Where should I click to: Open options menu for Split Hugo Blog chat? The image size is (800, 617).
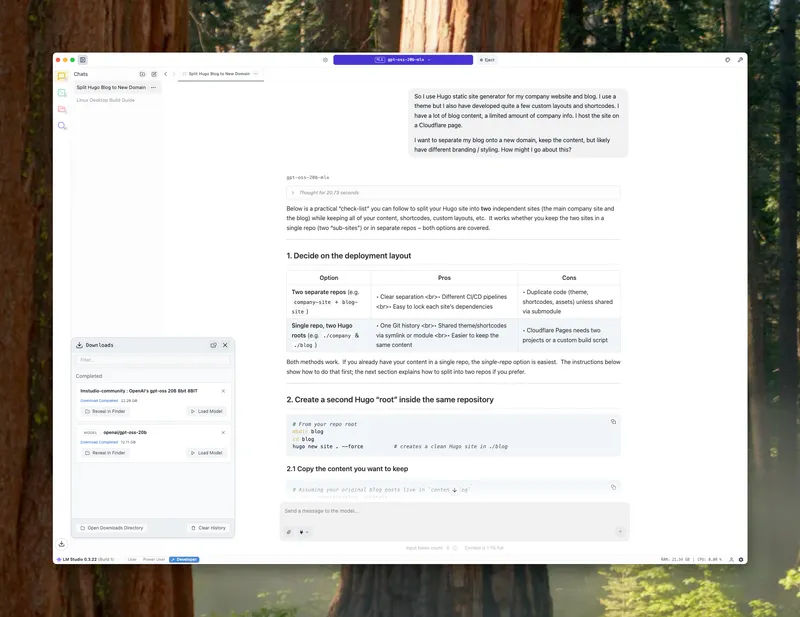point(153,87)
